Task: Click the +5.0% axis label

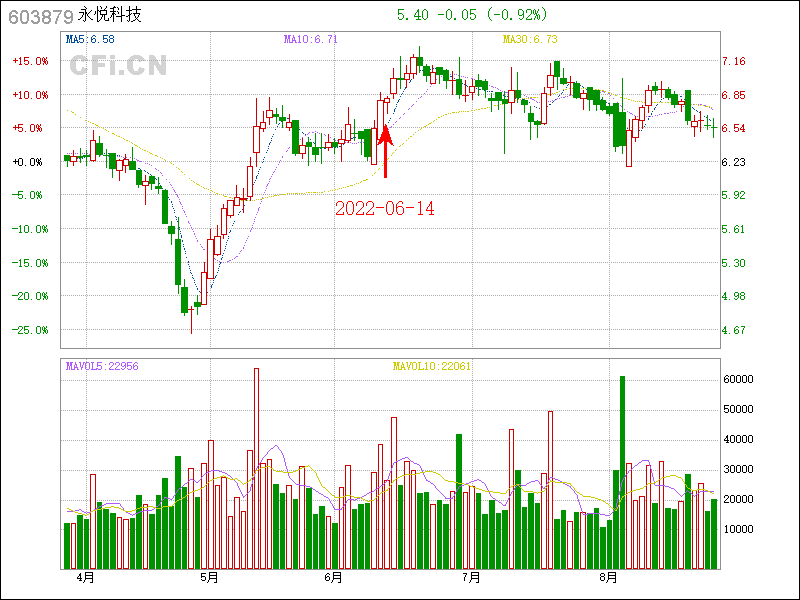Action: (x=27, y=128)
